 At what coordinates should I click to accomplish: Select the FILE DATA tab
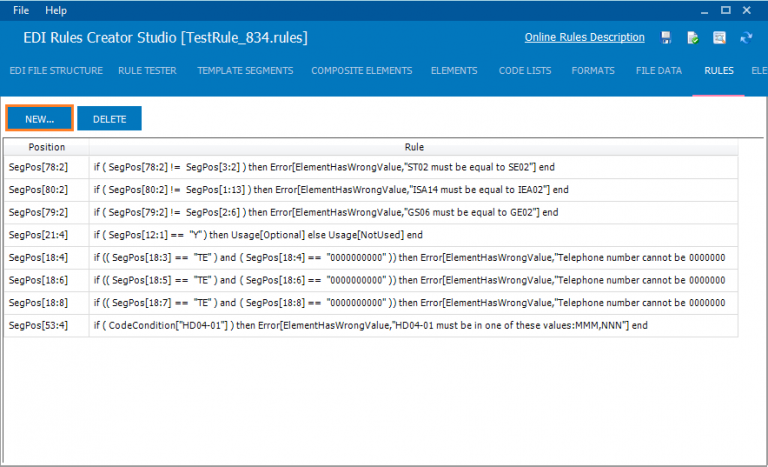click(659, 71)
